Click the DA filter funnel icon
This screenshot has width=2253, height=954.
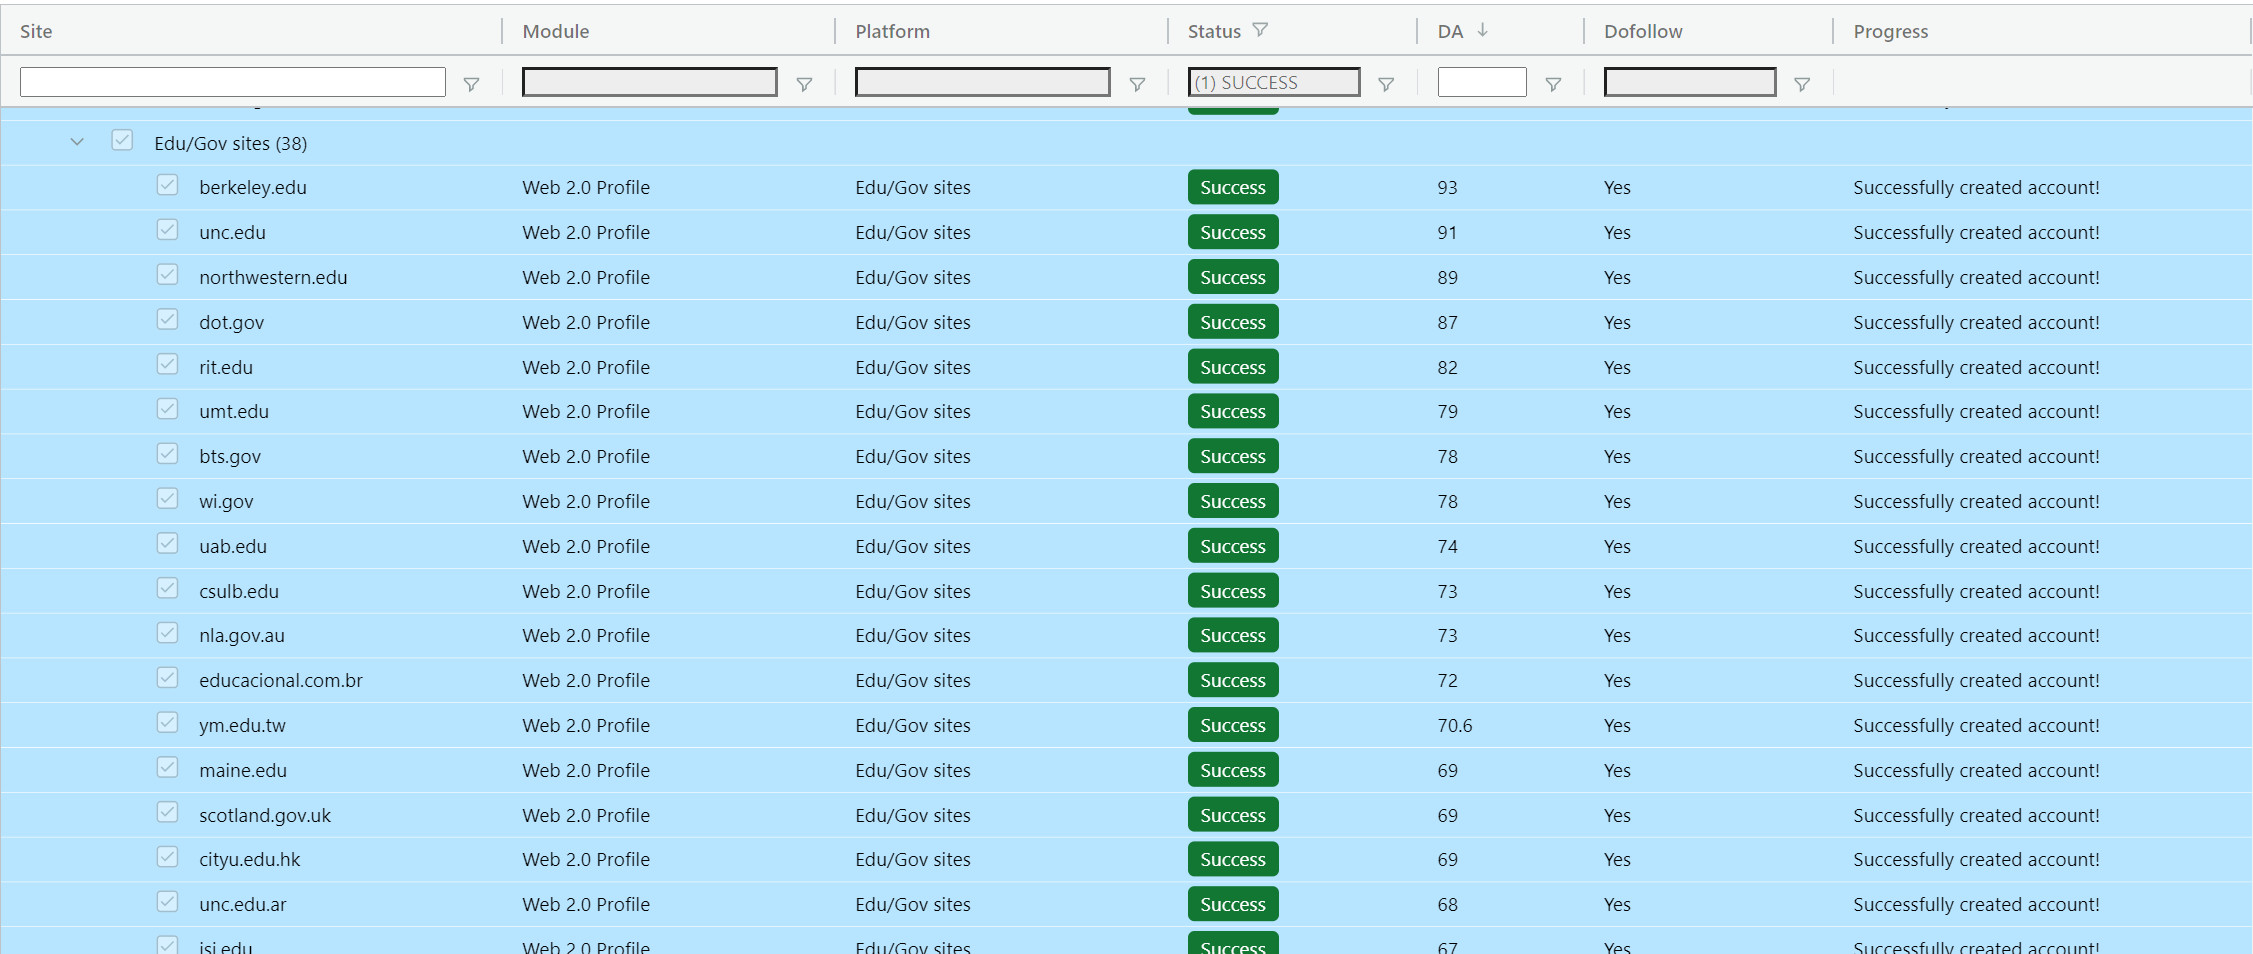1553,84
